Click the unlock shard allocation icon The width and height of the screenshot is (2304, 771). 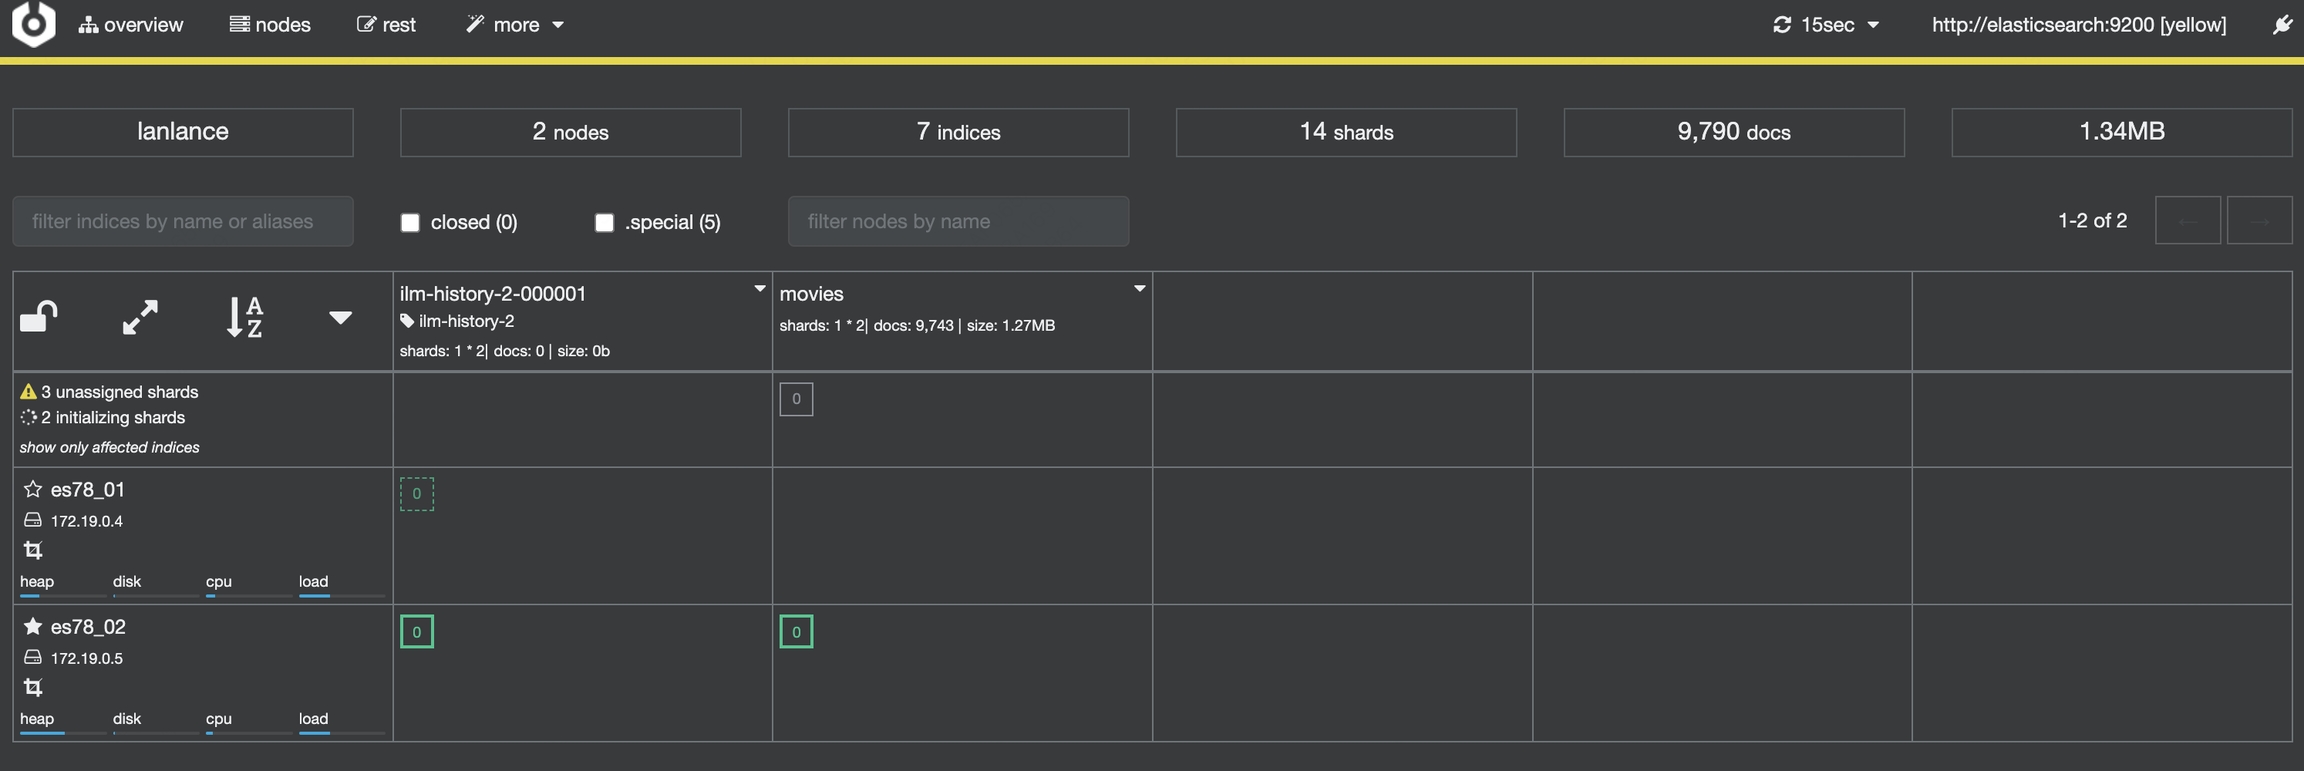(39, 317)
